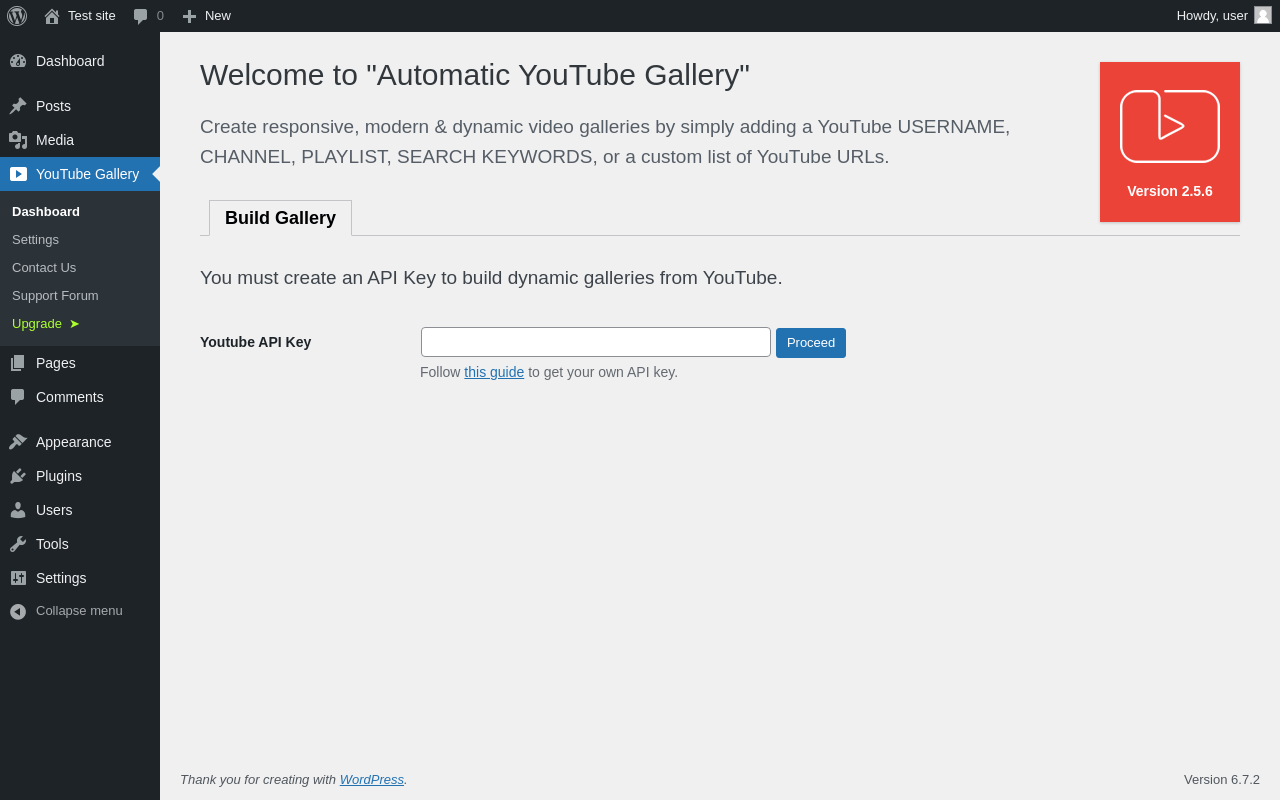
Task: Click the Comments speech bubble sidebar icon
Action: 18,397
